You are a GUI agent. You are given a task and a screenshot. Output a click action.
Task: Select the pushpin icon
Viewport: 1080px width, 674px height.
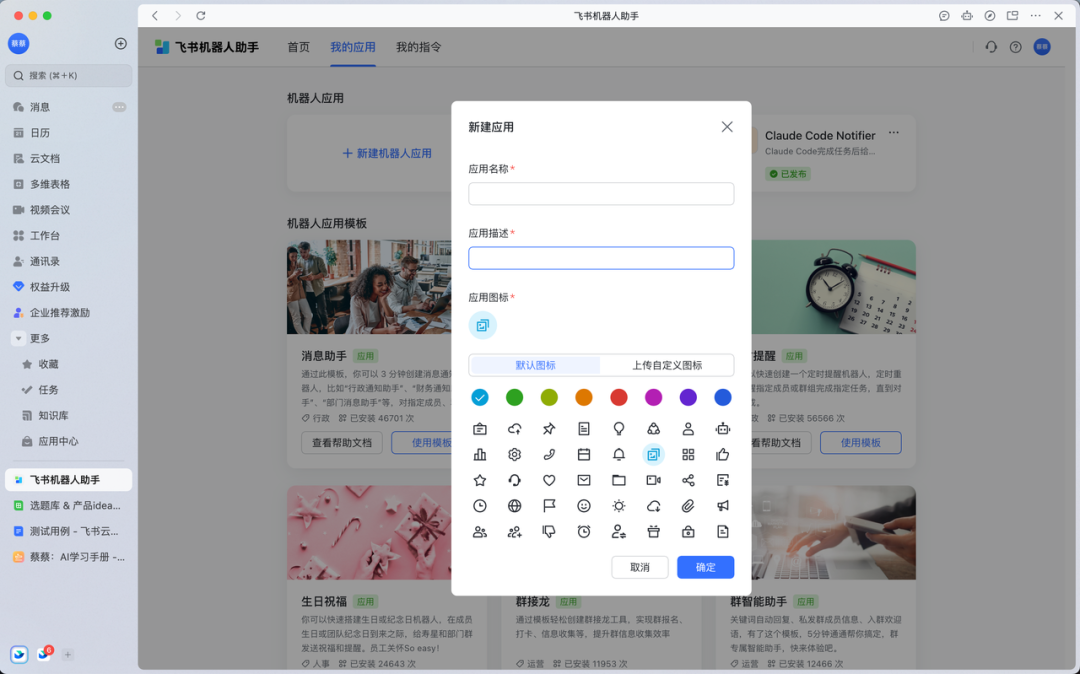click(549, 429)
